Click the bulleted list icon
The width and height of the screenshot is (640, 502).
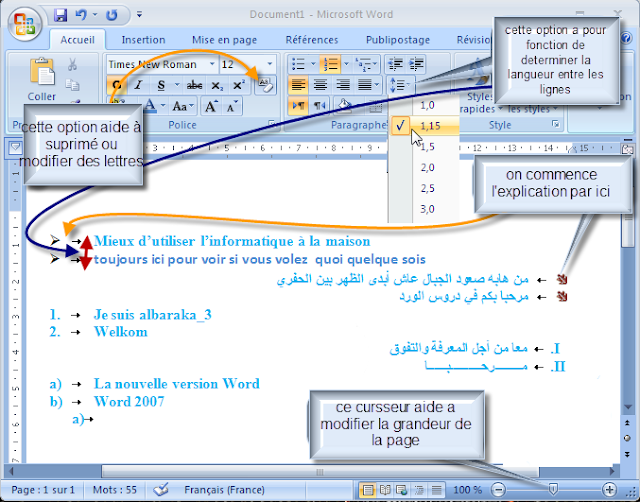[298, 64]
